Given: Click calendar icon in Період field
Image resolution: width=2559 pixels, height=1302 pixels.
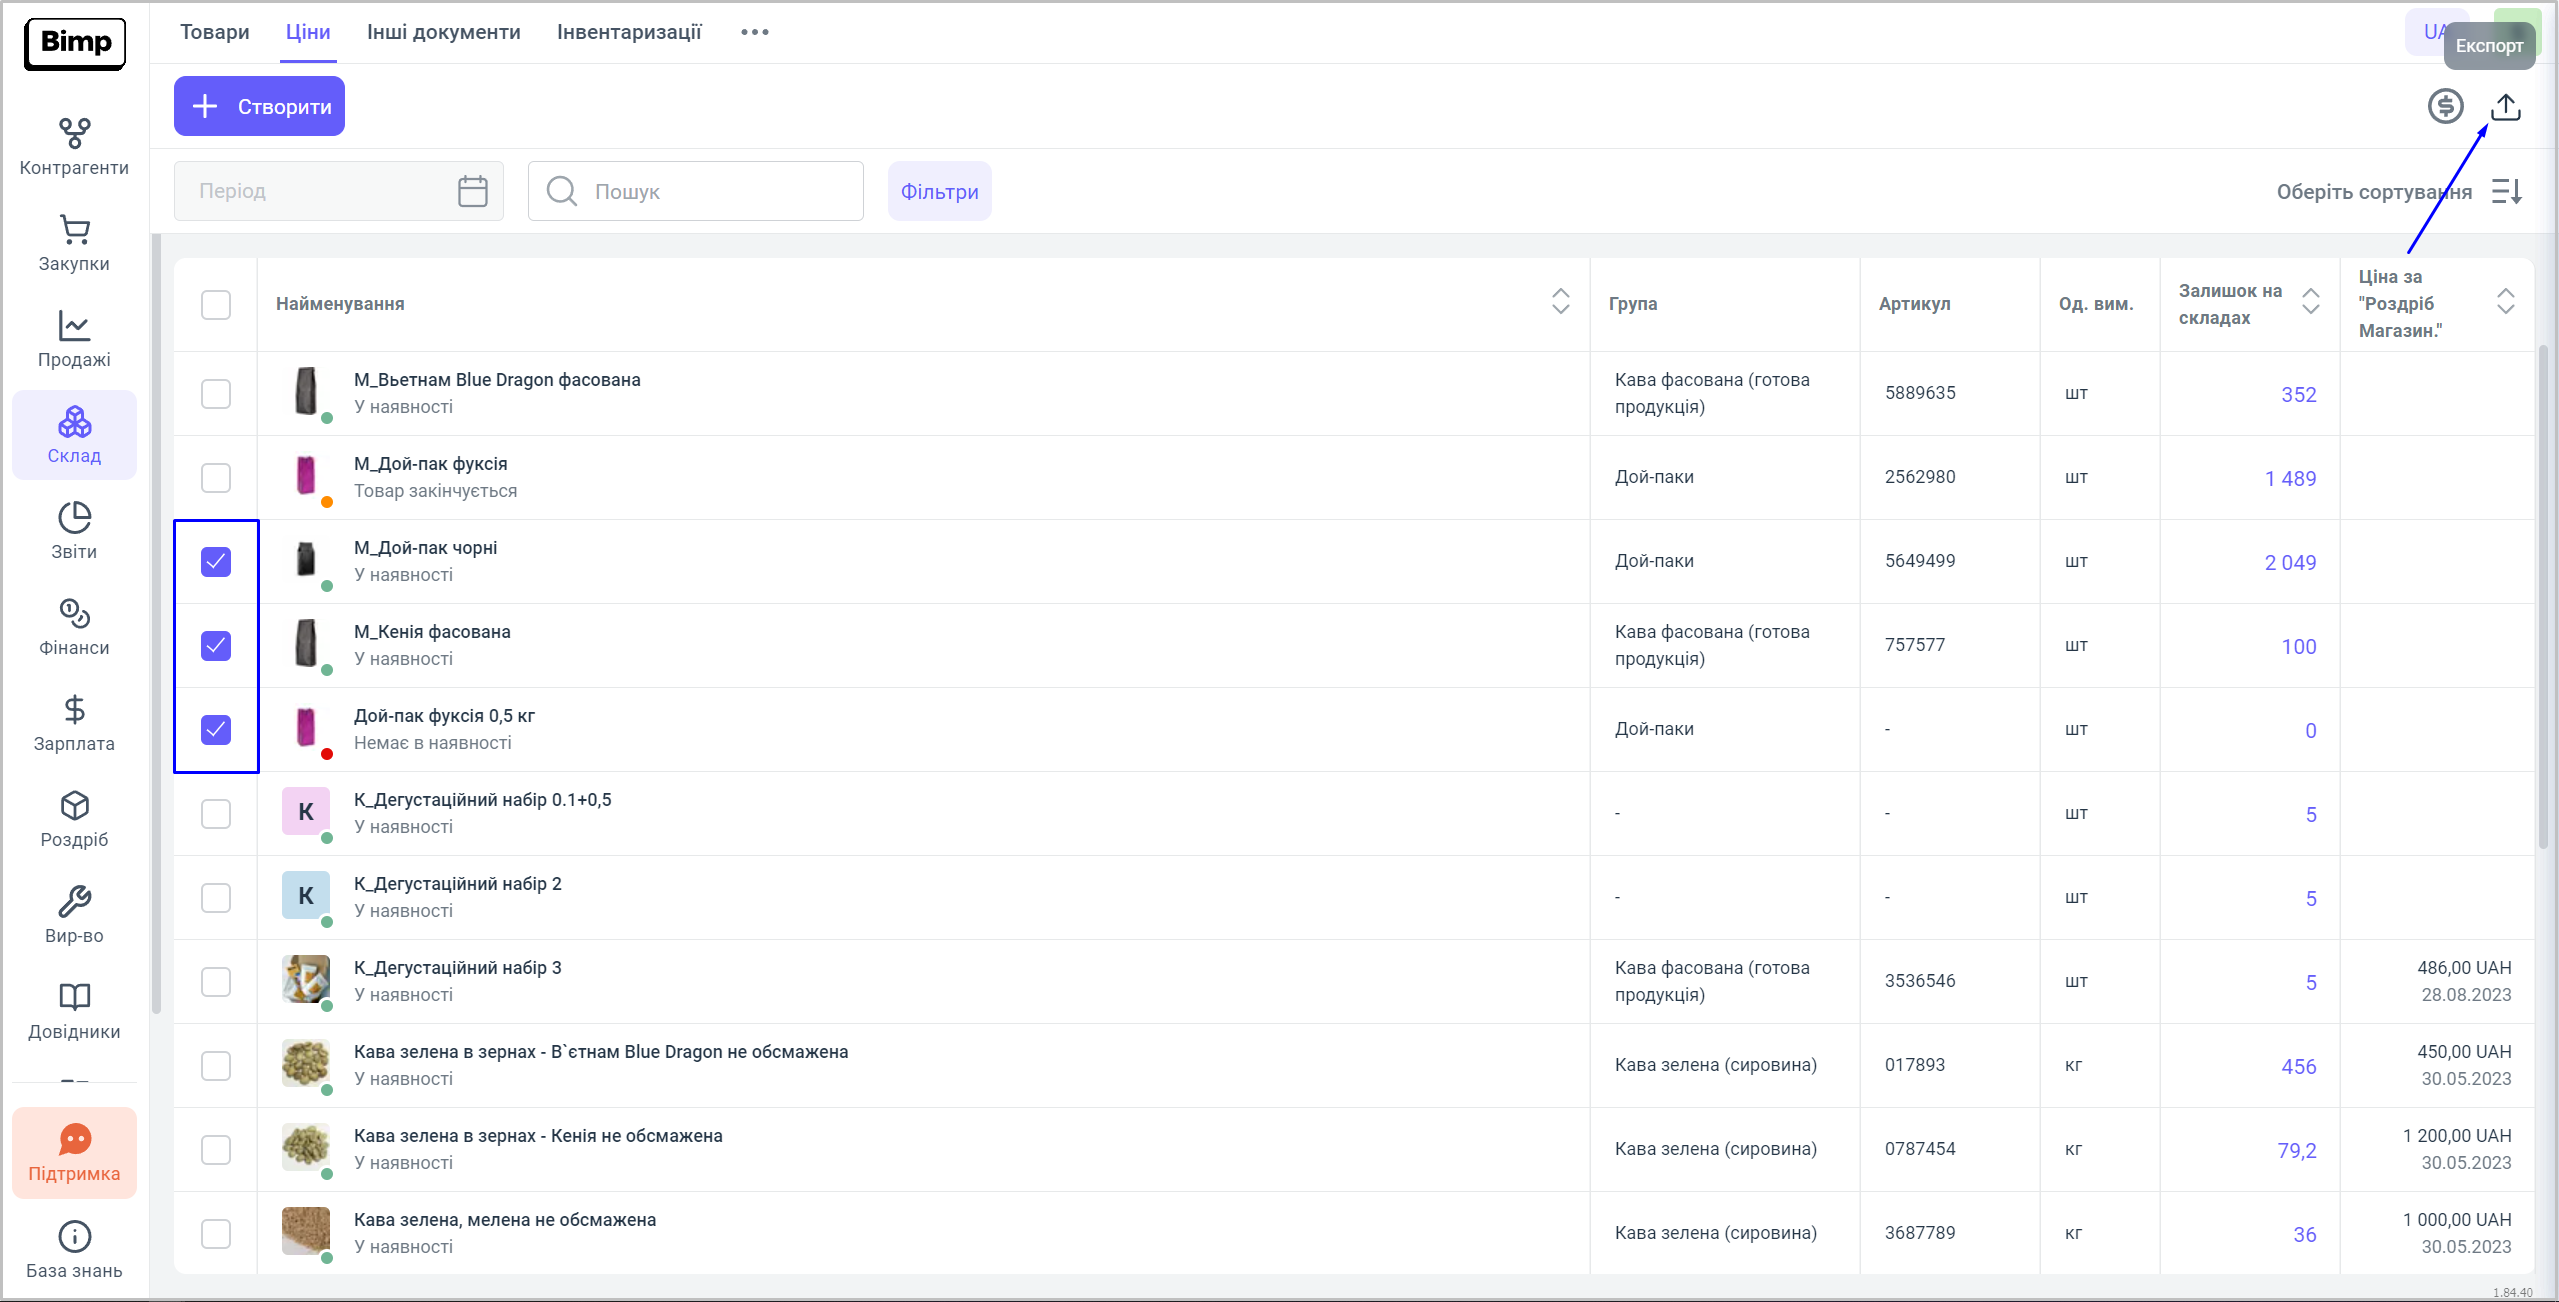Looking at the screenshot, I should pos(472,191).
